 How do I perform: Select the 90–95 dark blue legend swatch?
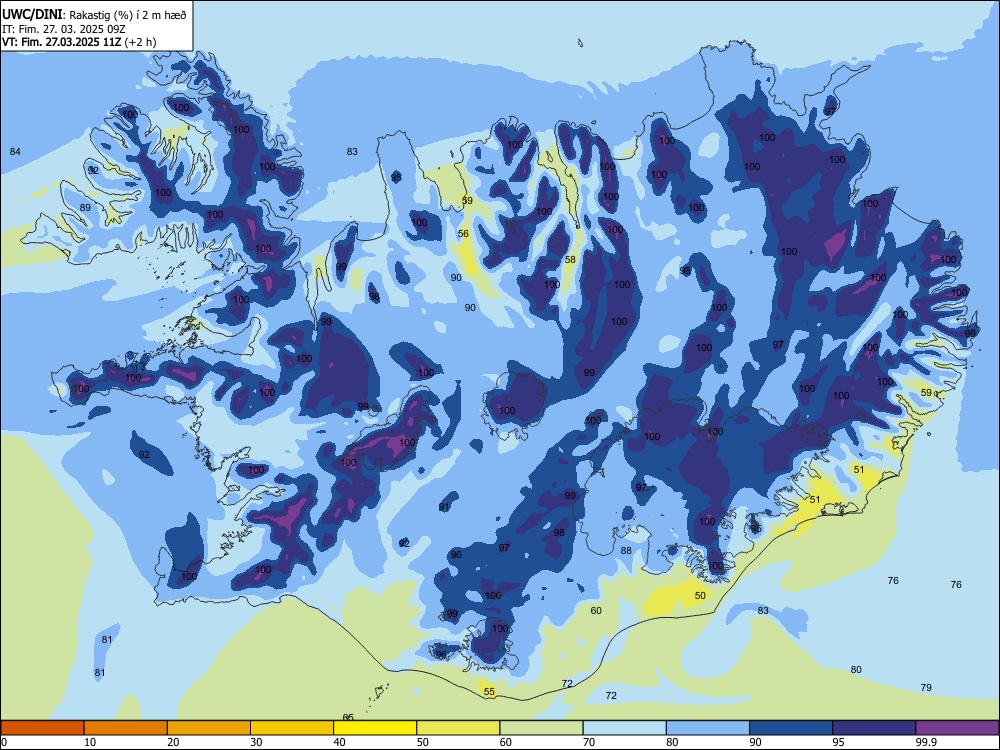pos(791,728)
